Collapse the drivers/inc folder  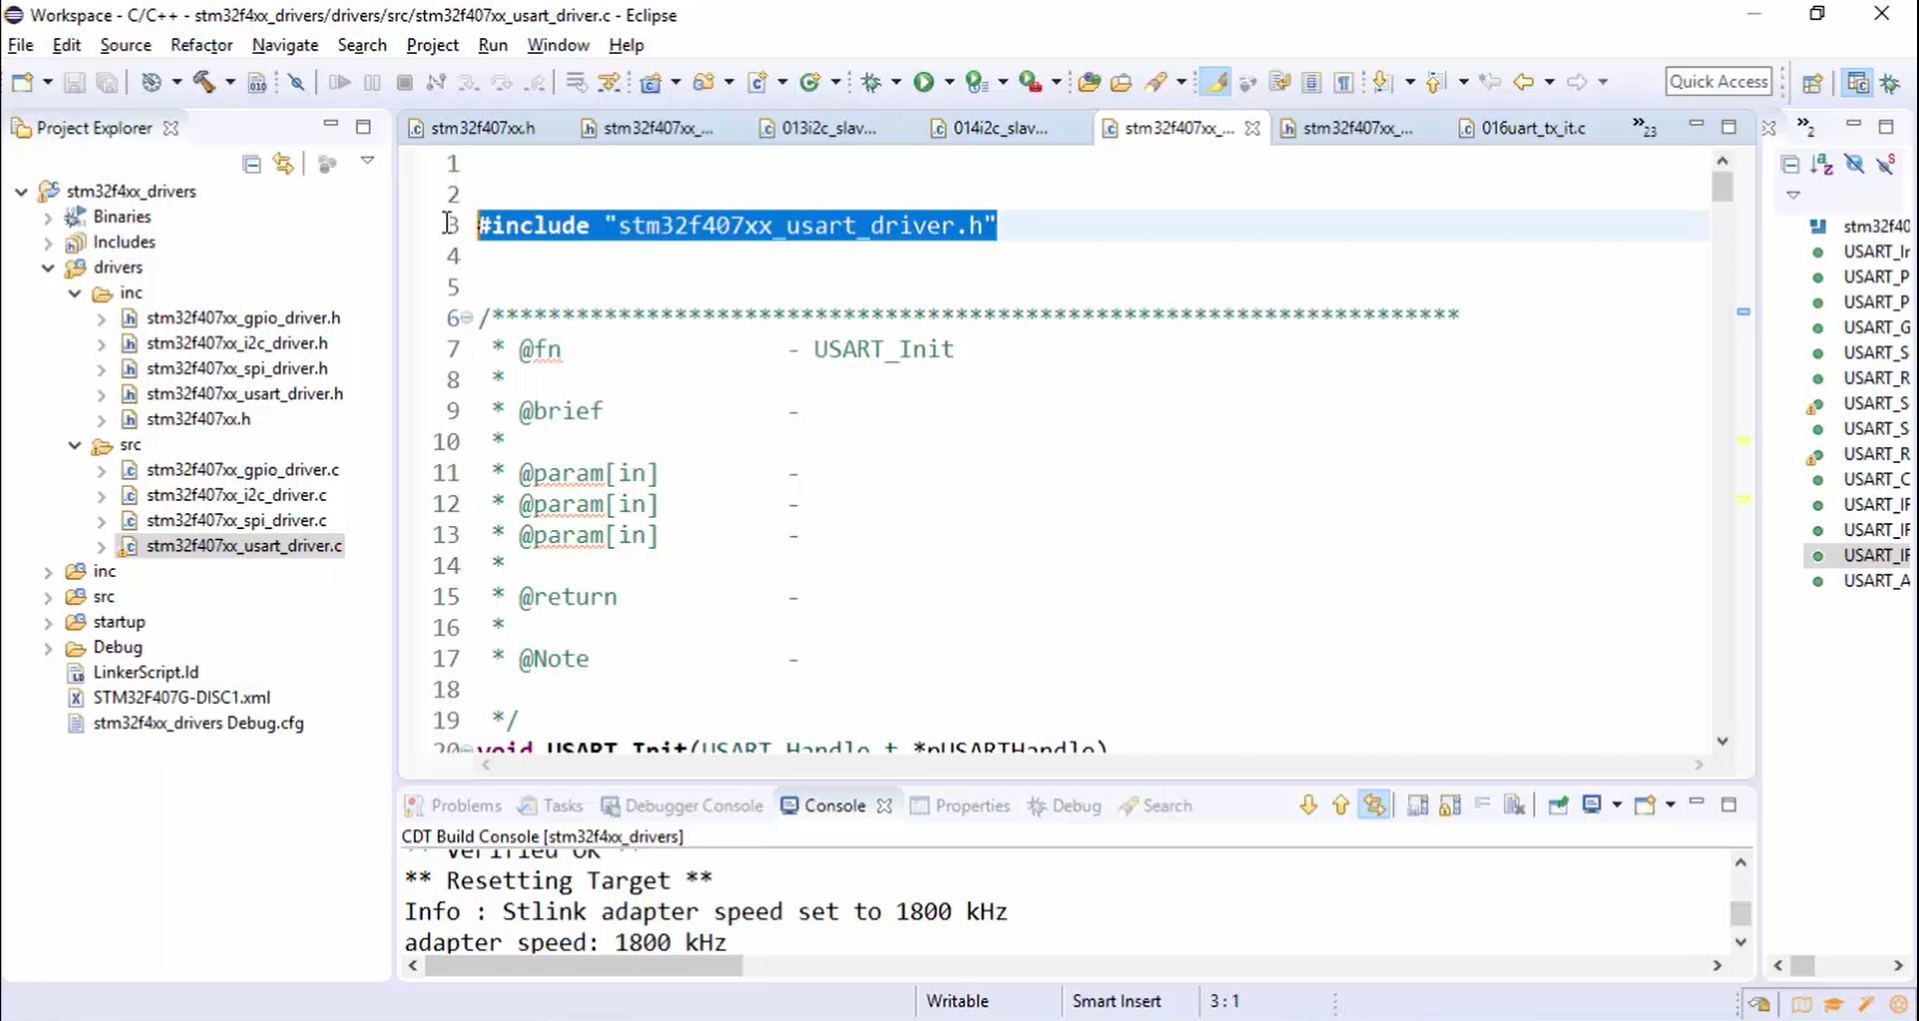(75, 293)
